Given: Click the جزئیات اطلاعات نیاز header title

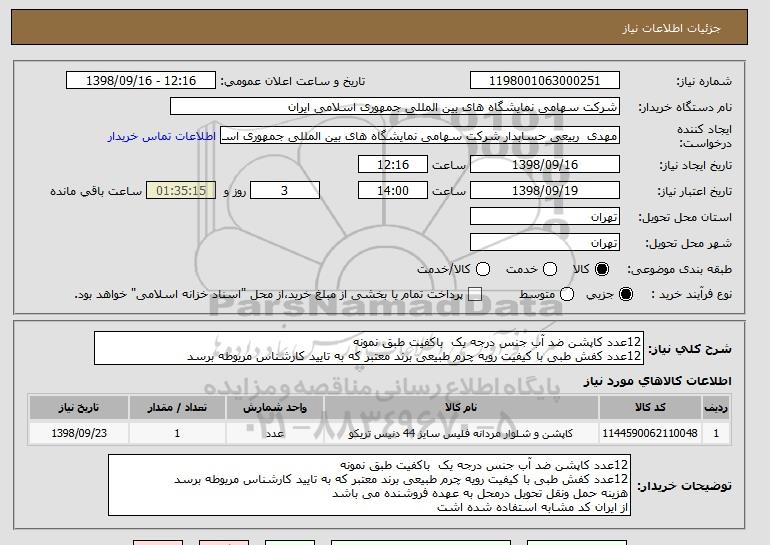Looking at the screenshot, I should tap(671, 28).
